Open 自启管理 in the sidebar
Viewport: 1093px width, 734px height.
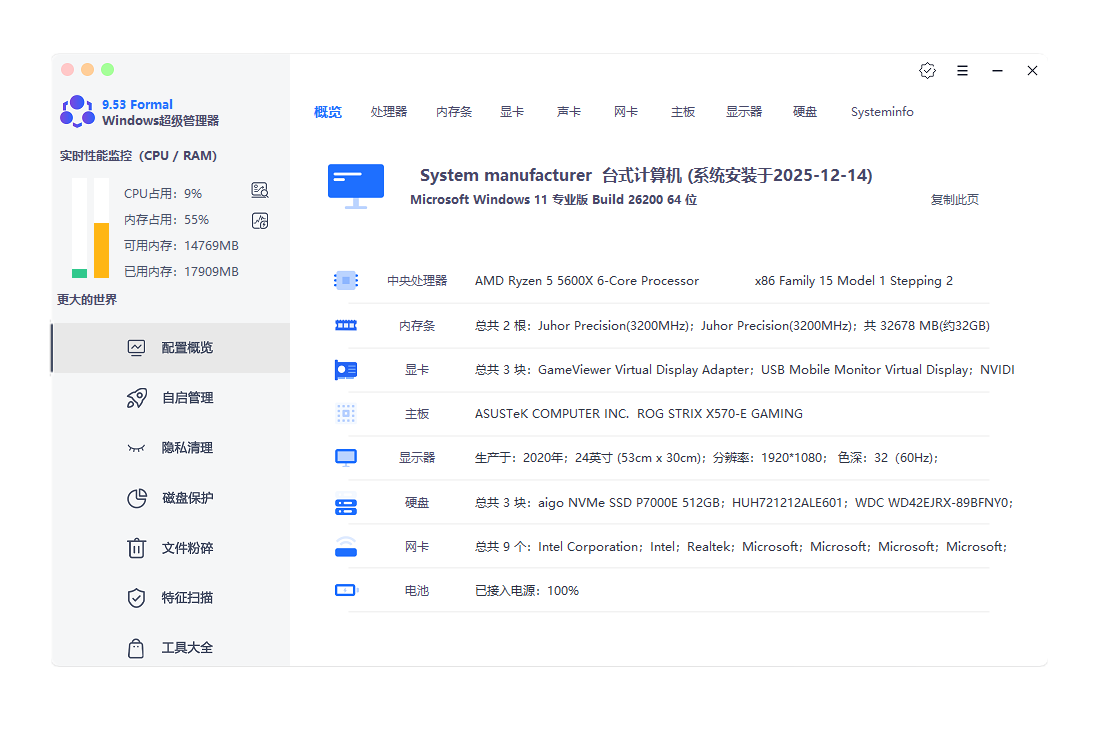pyautogui.click(x=187, y=398)
